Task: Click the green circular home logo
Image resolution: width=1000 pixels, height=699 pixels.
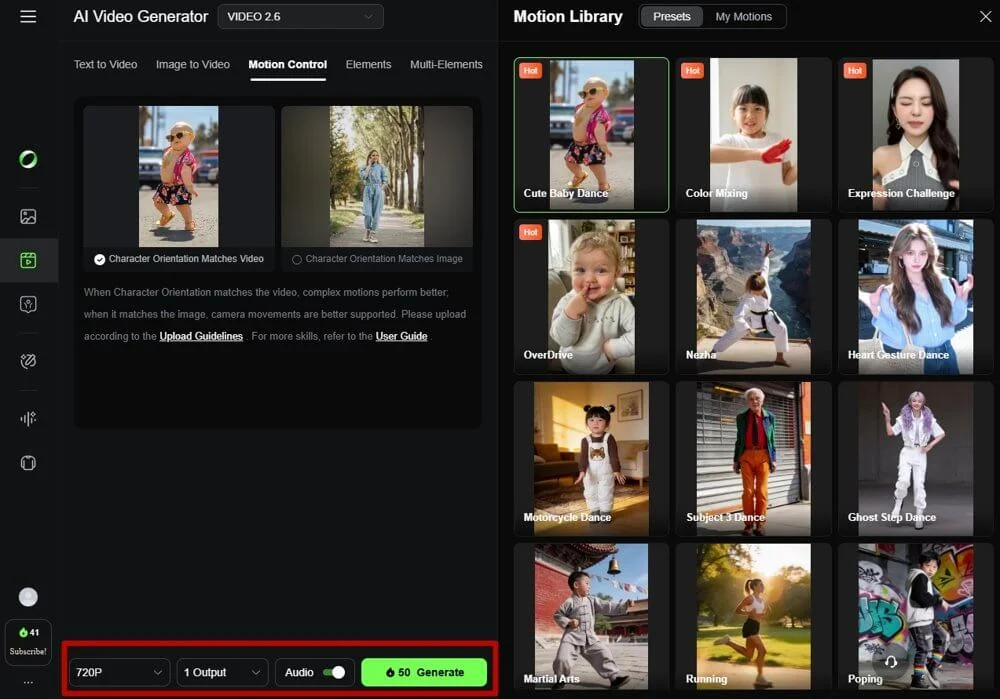Action: coord(28,159)
